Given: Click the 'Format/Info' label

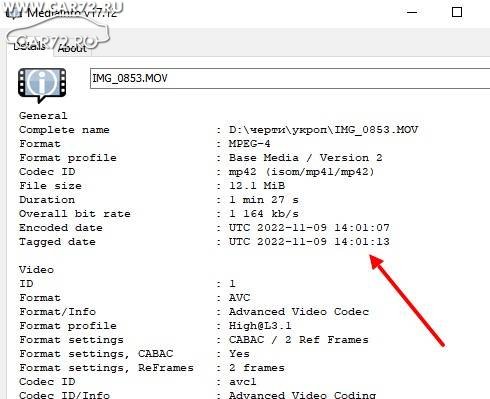Looking at the screenshot, I should click(57, 312).
